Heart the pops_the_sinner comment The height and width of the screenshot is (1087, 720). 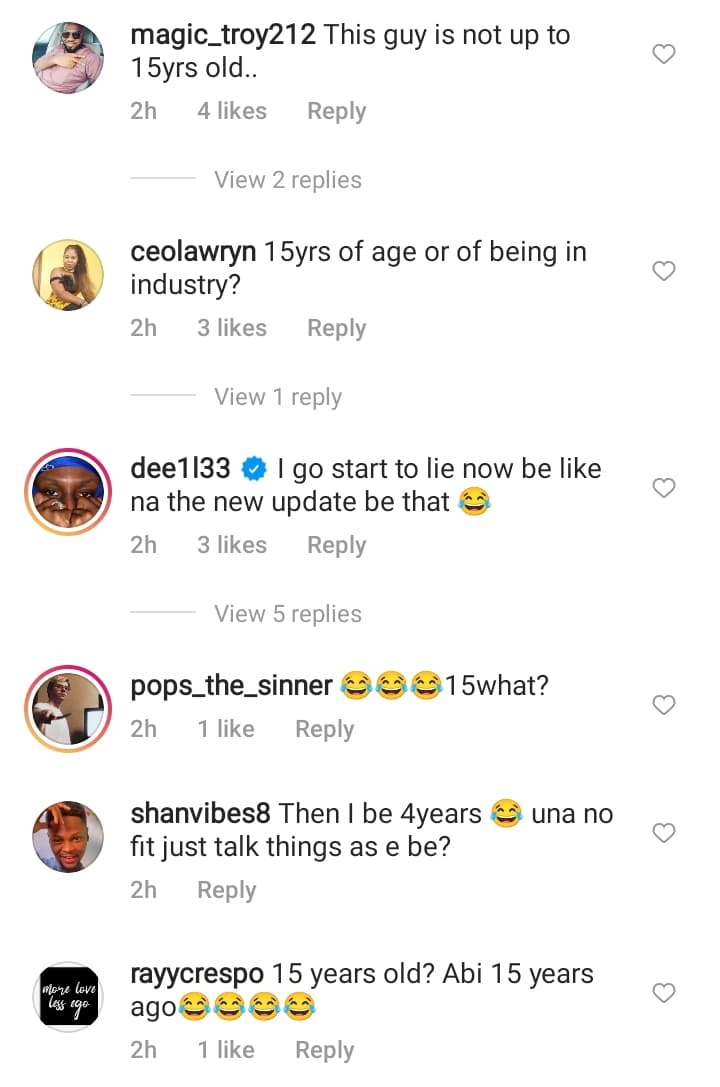(x=664, y=705)
